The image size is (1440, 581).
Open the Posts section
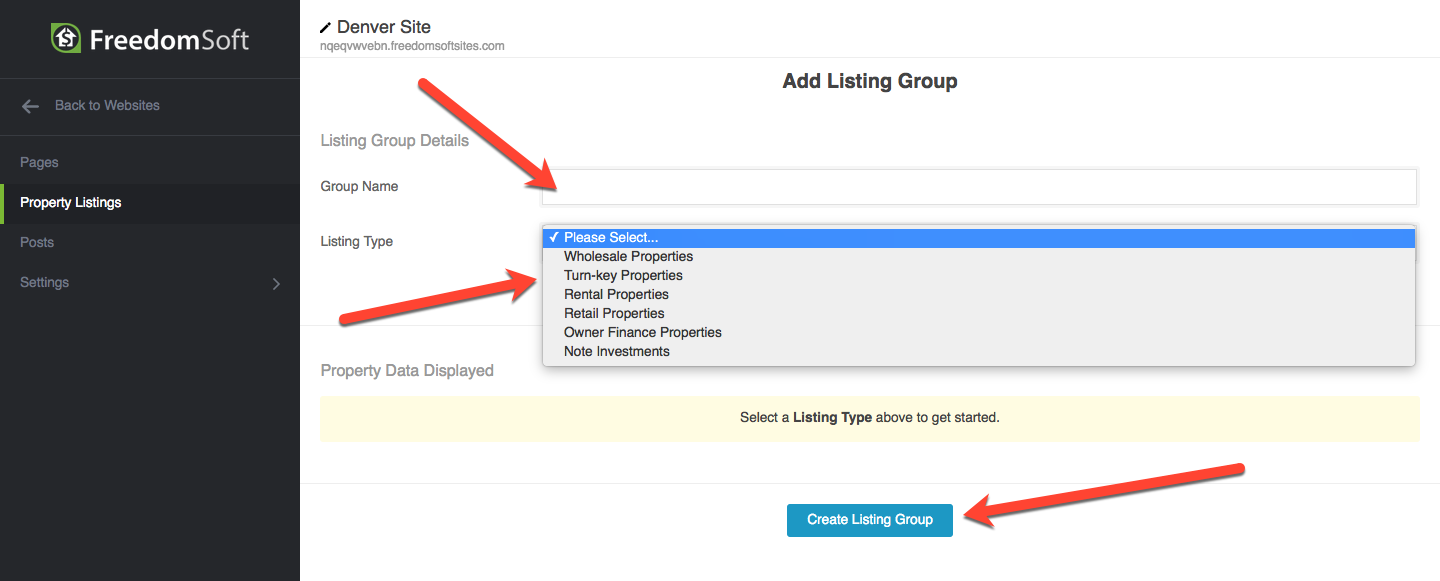point(37,242)
